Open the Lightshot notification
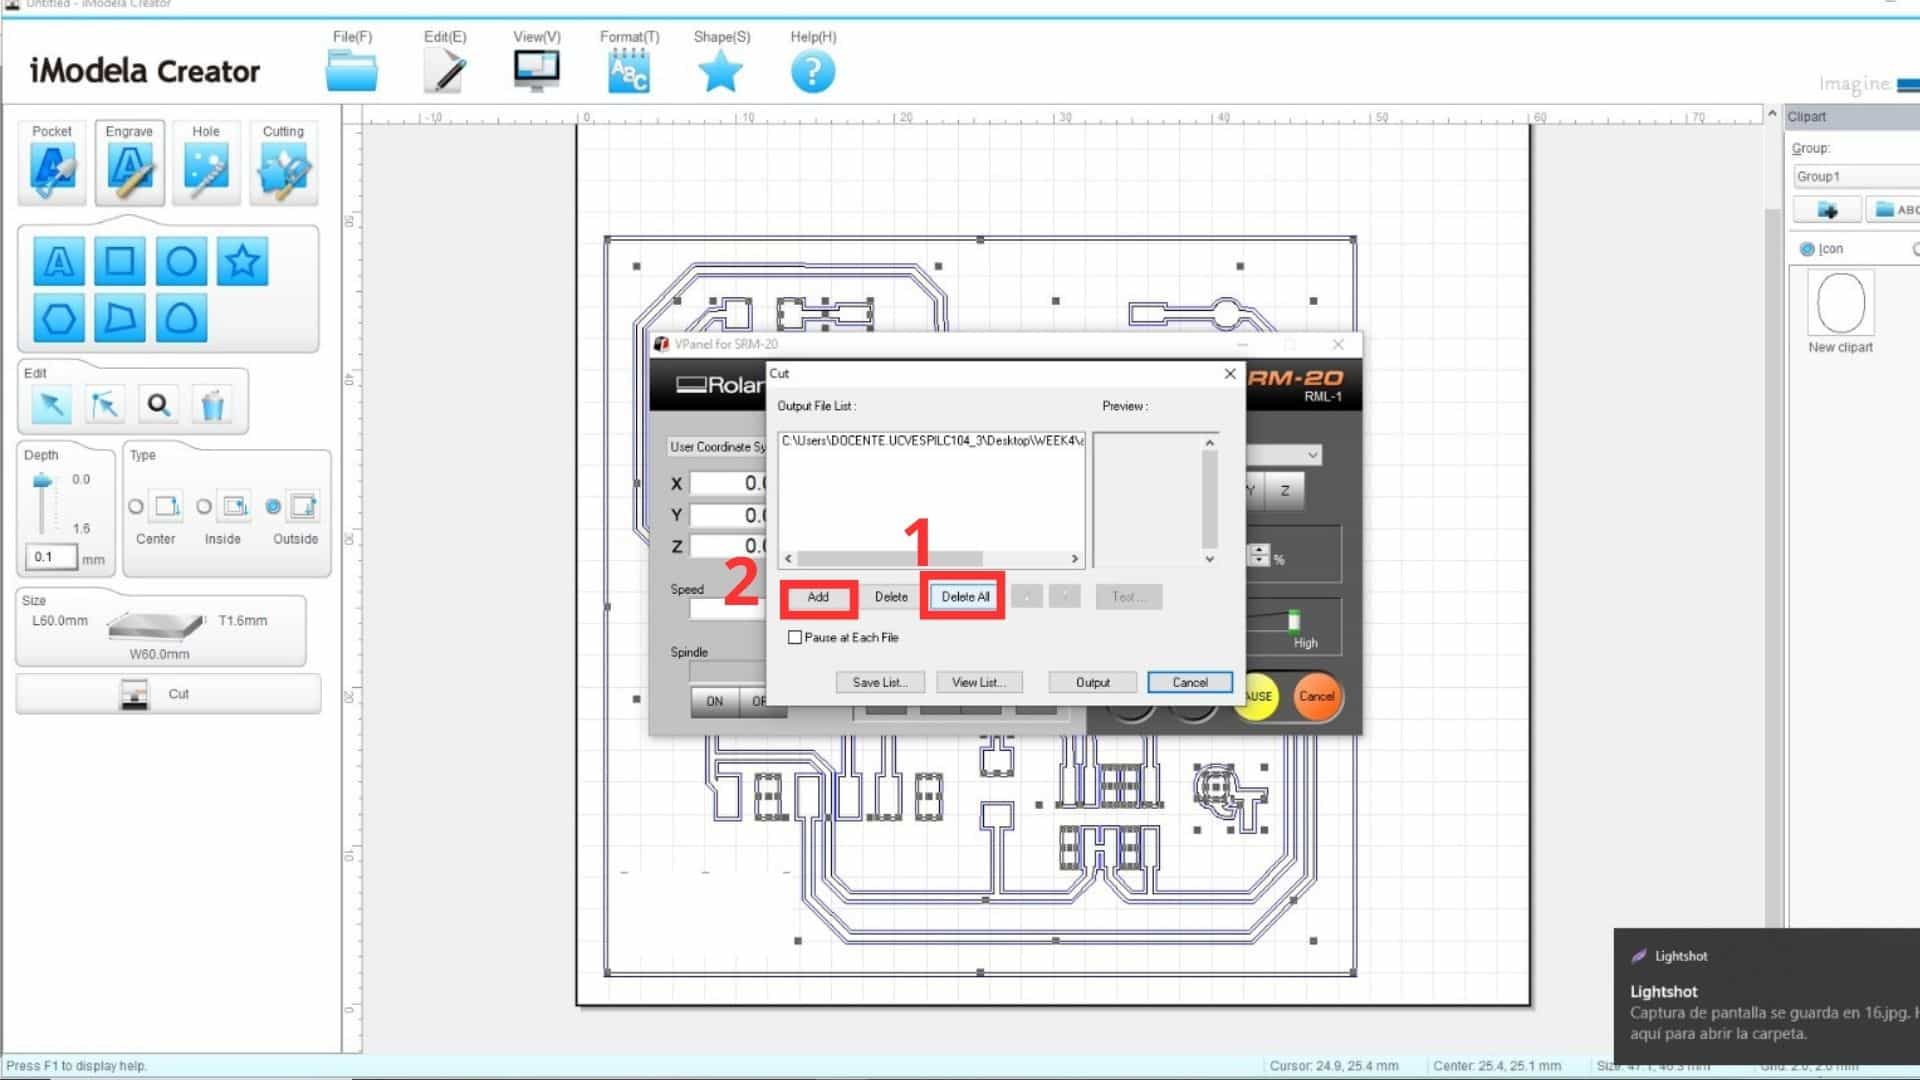Screen dimensions: 1920x1080 tap(1767, 996)
